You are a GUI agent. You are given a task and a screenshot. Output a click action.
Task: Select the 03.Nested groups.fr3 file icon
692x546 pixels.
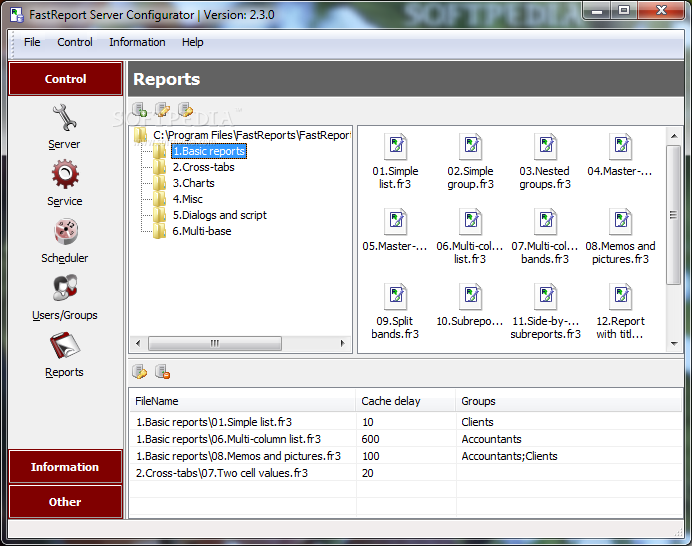tap(545, 146)
